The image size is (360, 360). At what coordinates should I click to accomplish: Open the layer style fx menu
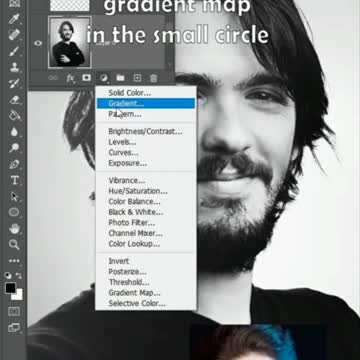coord(70,78)
